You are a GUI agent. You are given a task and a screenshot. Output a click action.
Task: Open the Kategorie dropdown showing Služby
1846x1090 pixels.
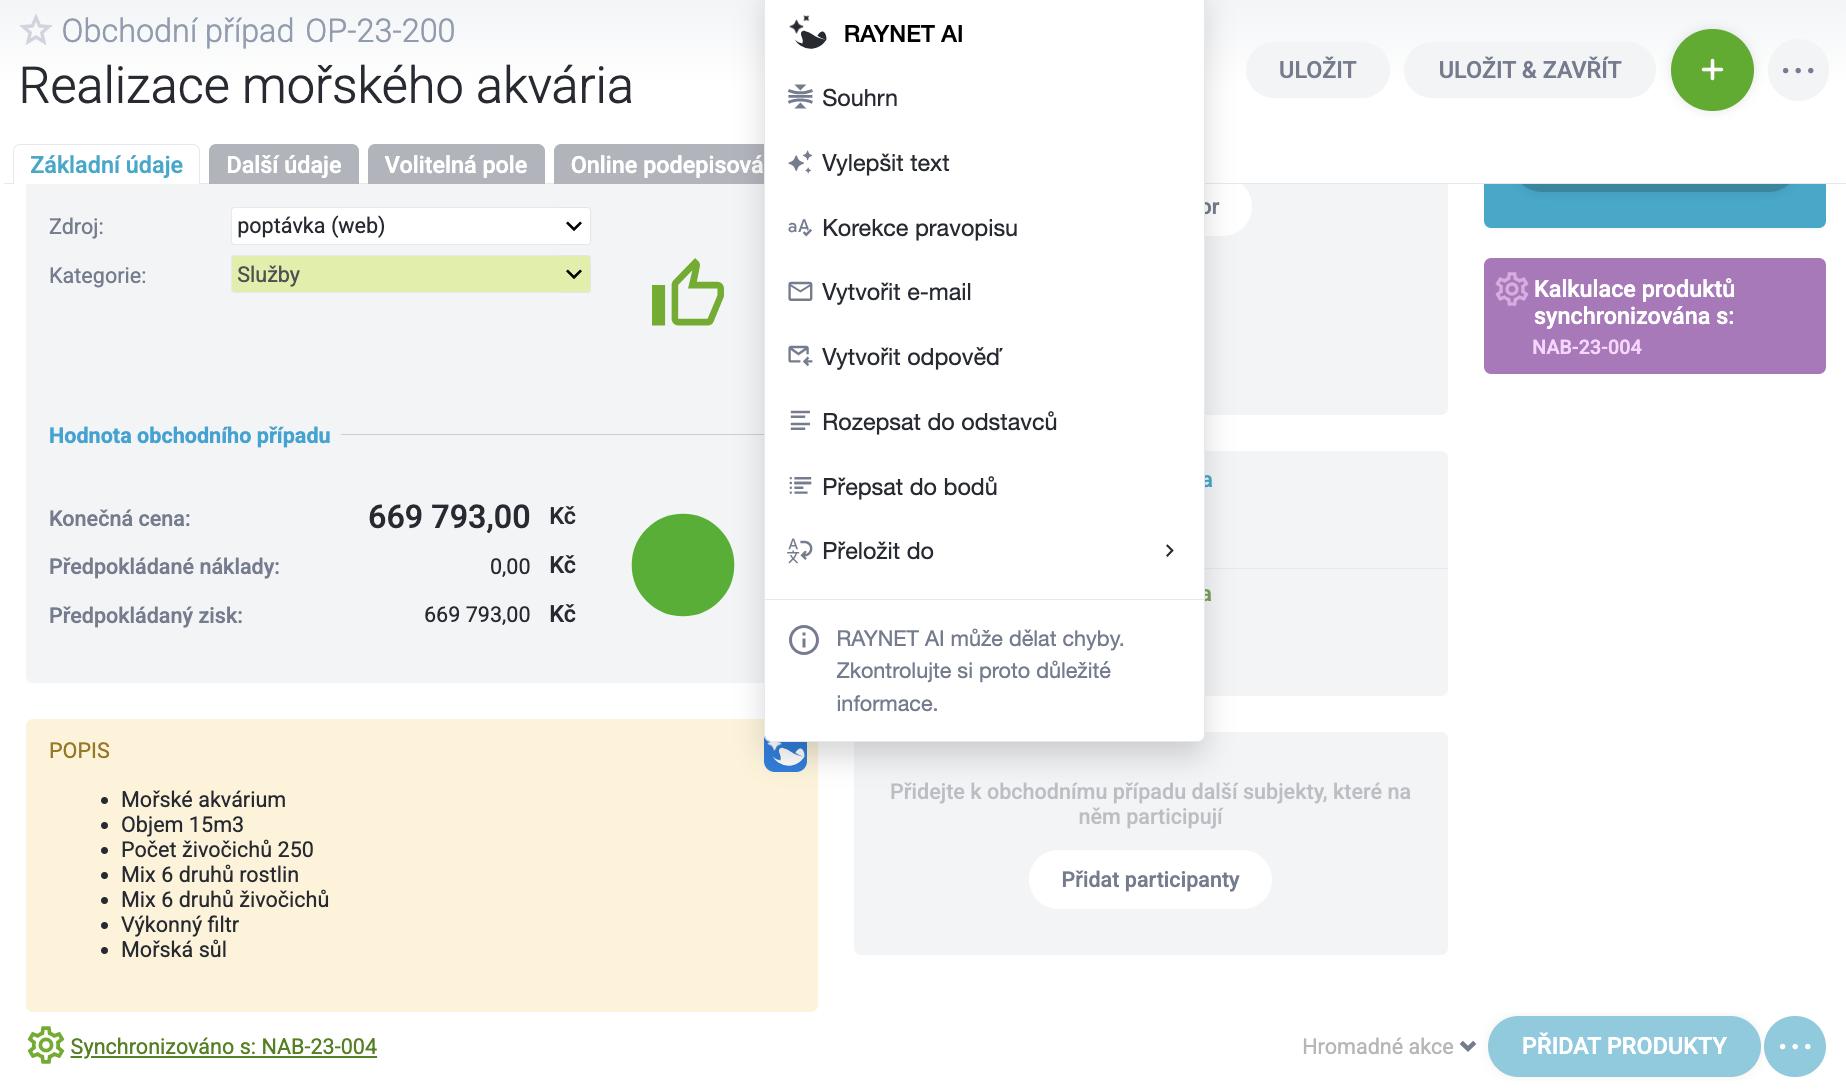click(x=410, y=275)
